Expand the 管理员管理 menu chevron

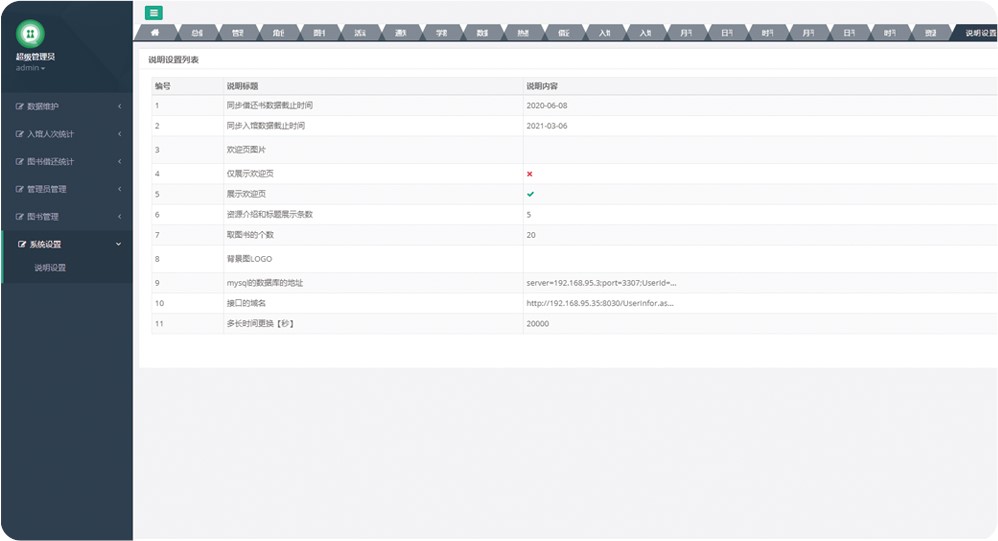119,189
